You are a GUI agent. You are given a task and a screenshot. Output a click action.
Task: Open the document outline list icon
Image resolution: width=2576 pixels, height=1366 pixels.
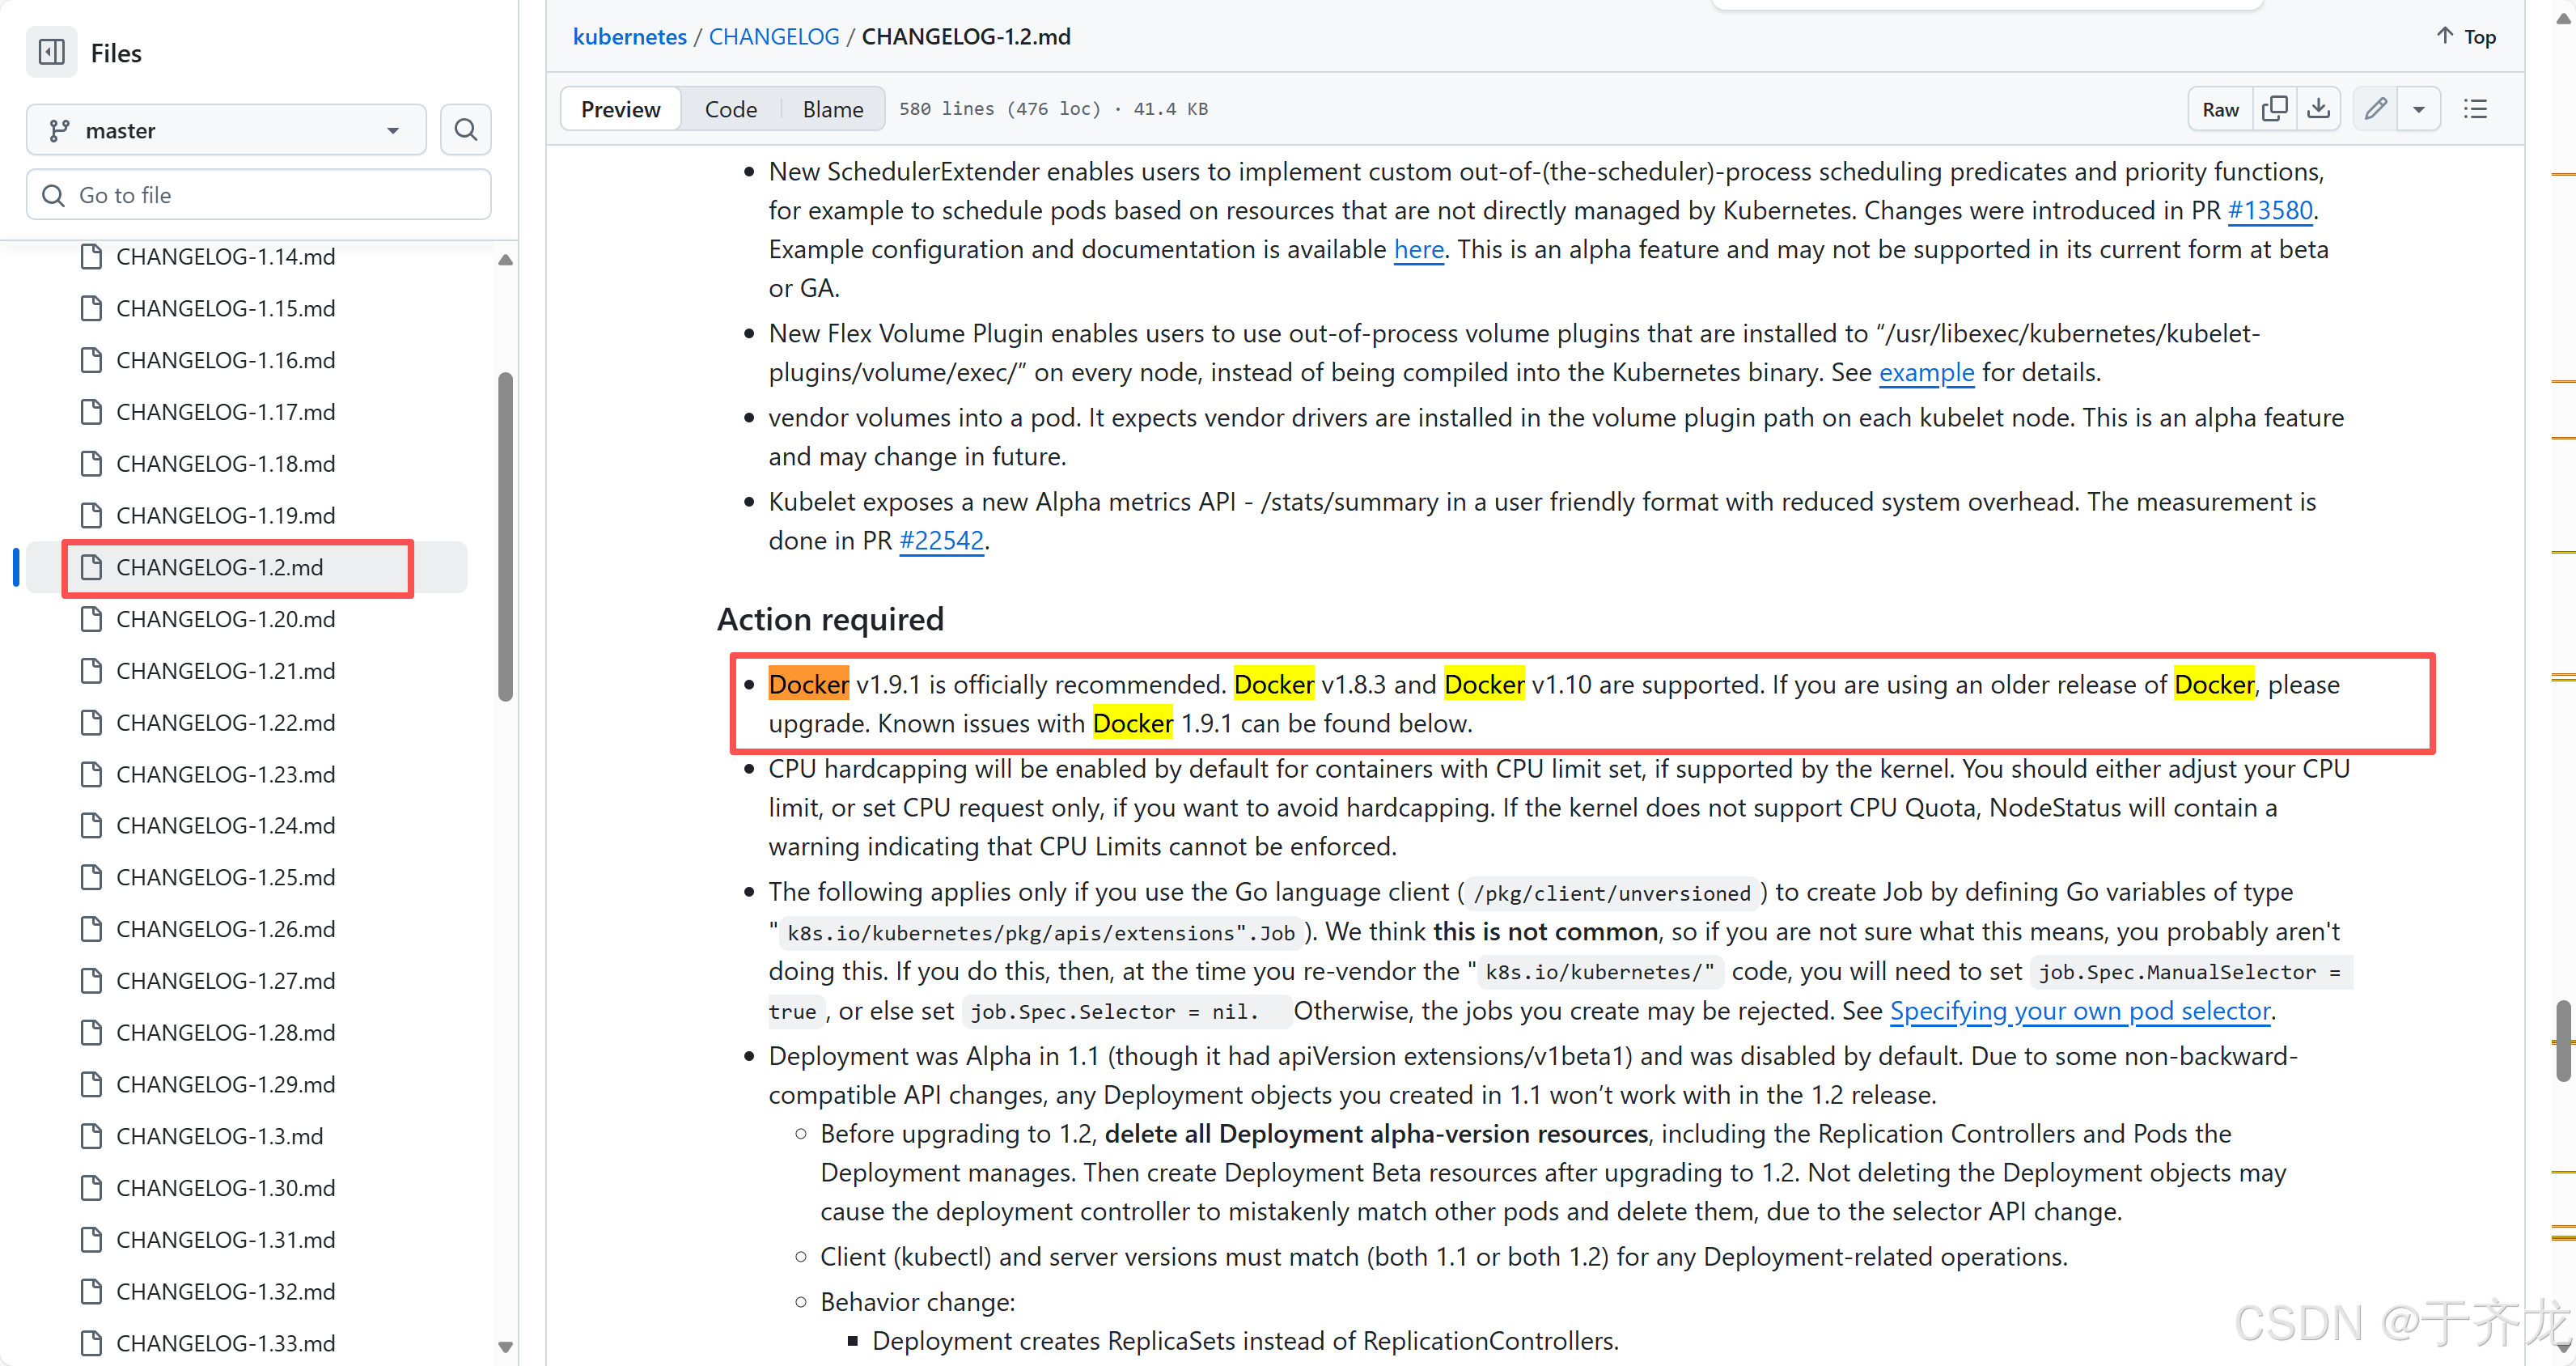(2475, 109)
